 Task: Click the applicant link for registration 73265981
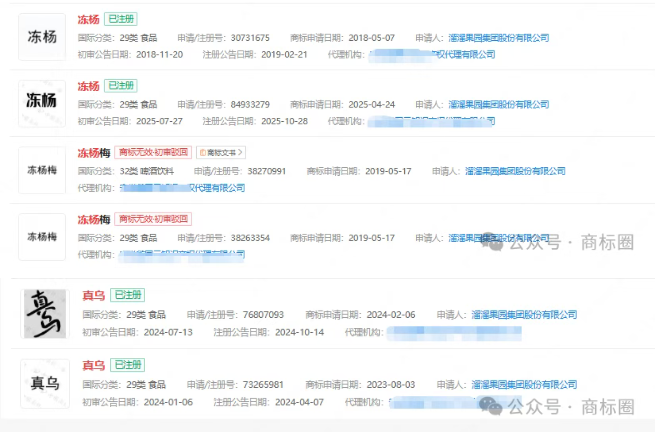526,384
